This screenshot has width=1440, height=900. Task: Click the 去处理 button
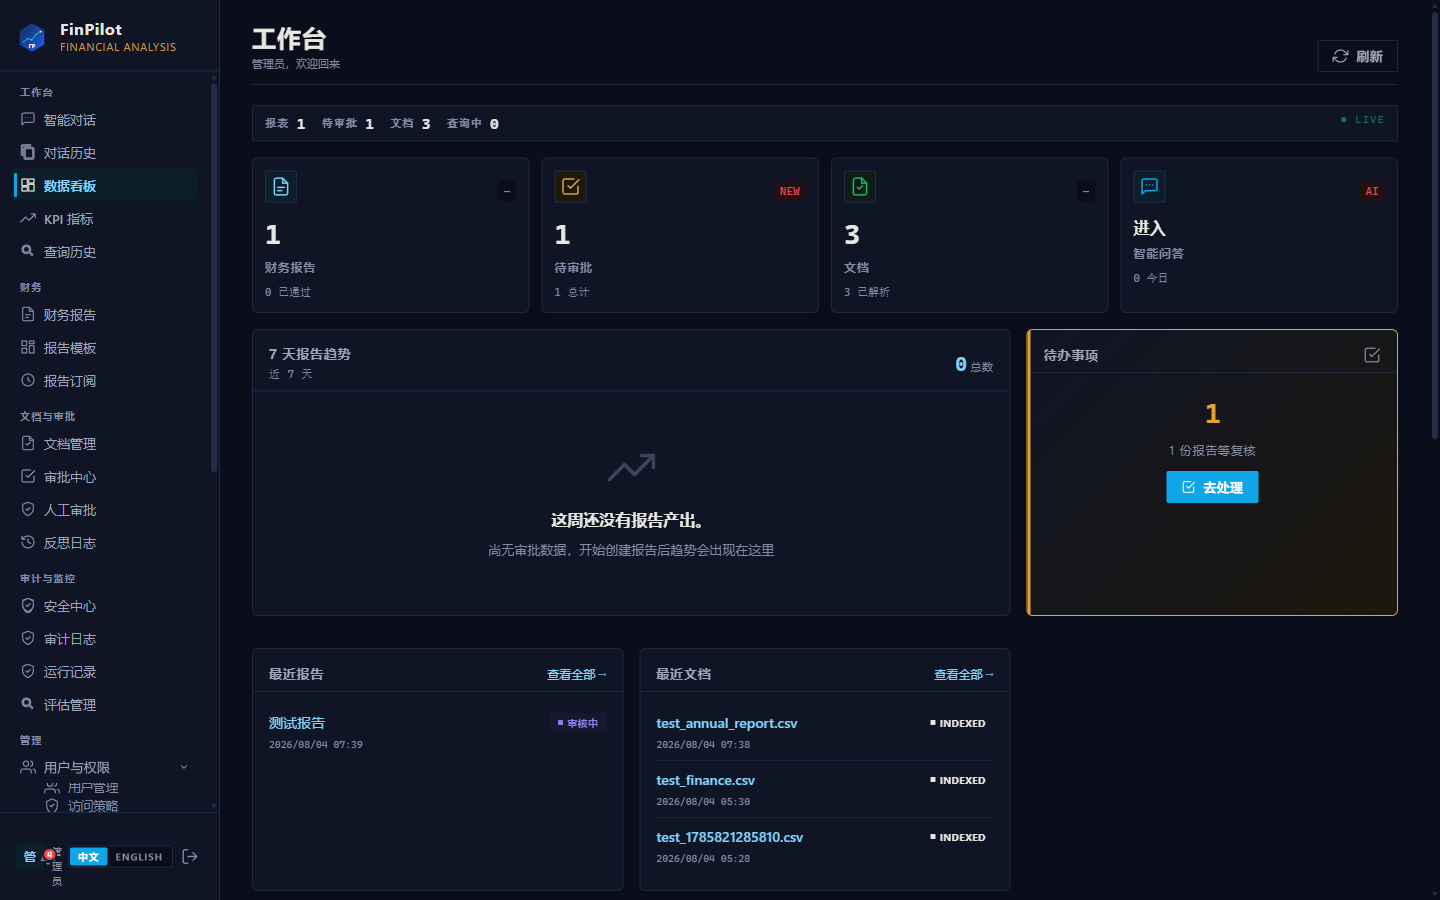(x=1212, y=487)
